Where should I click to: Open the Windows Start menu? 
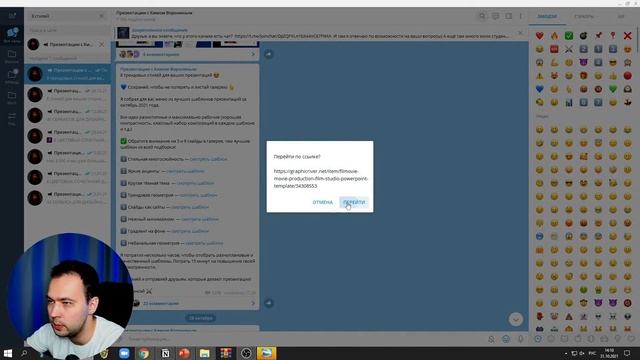[x=8, y=353]
